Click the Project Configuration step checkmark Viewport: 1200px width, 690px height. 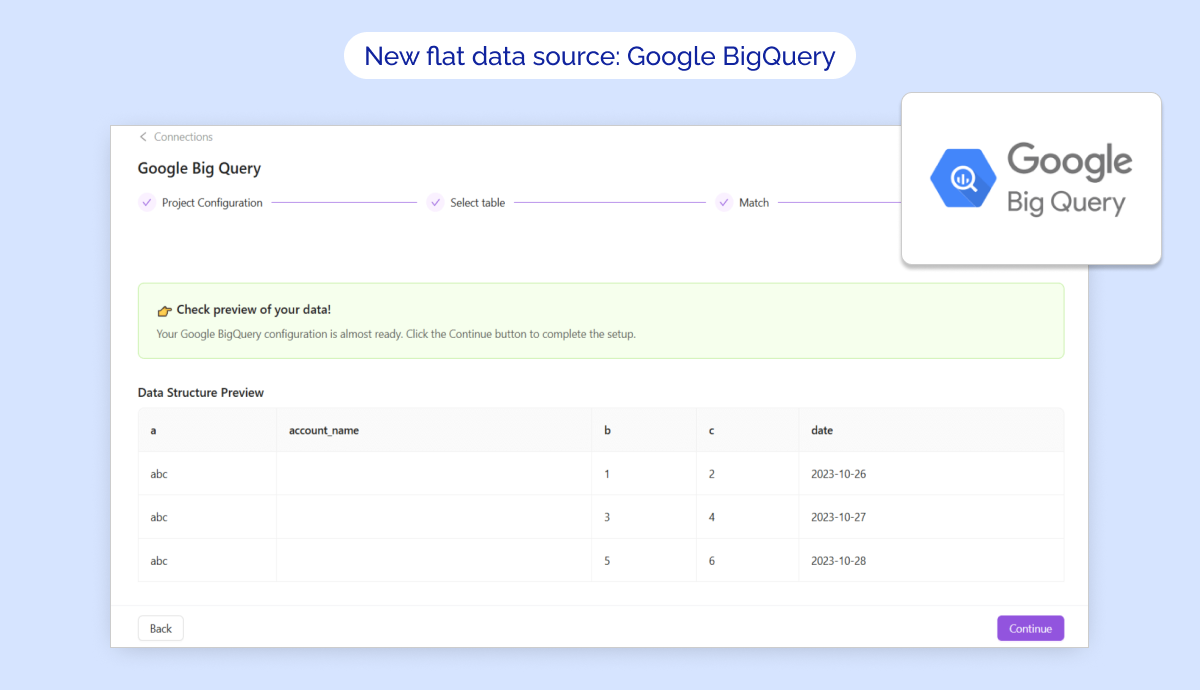coord(147,203)
